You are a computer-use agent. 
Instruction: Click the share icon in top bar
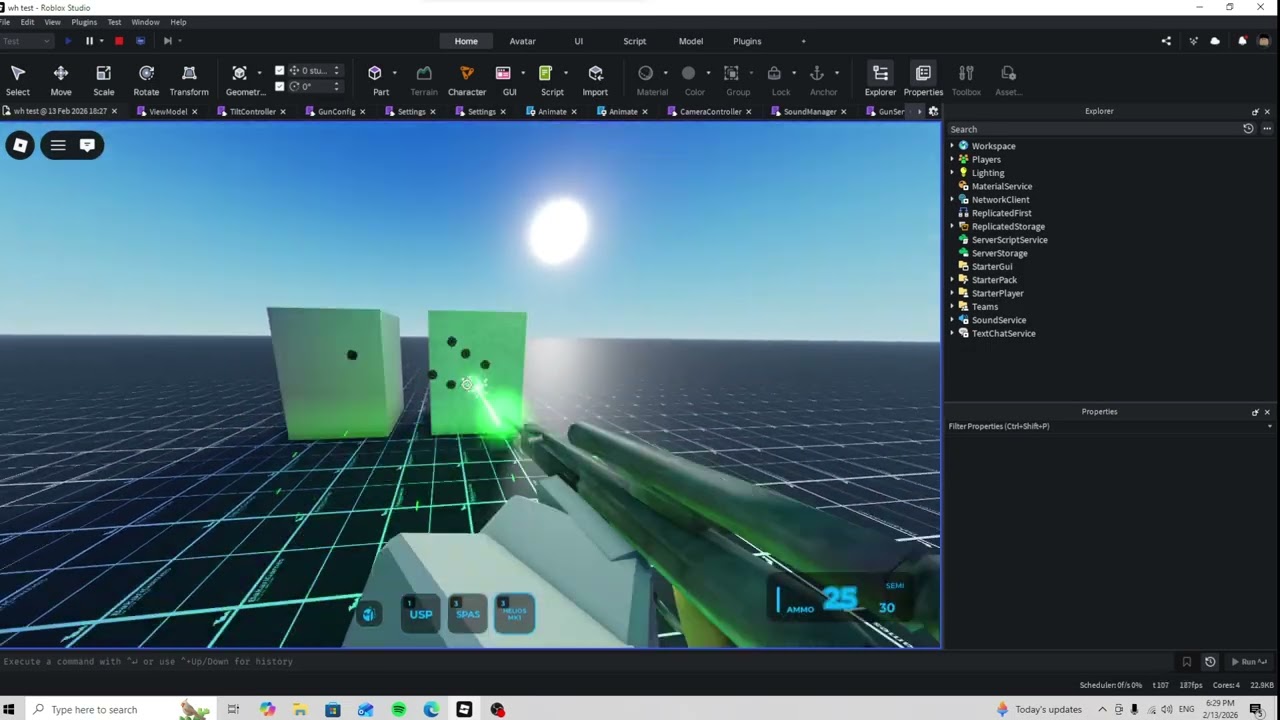pyautogui.click(x=1166, y=41)
